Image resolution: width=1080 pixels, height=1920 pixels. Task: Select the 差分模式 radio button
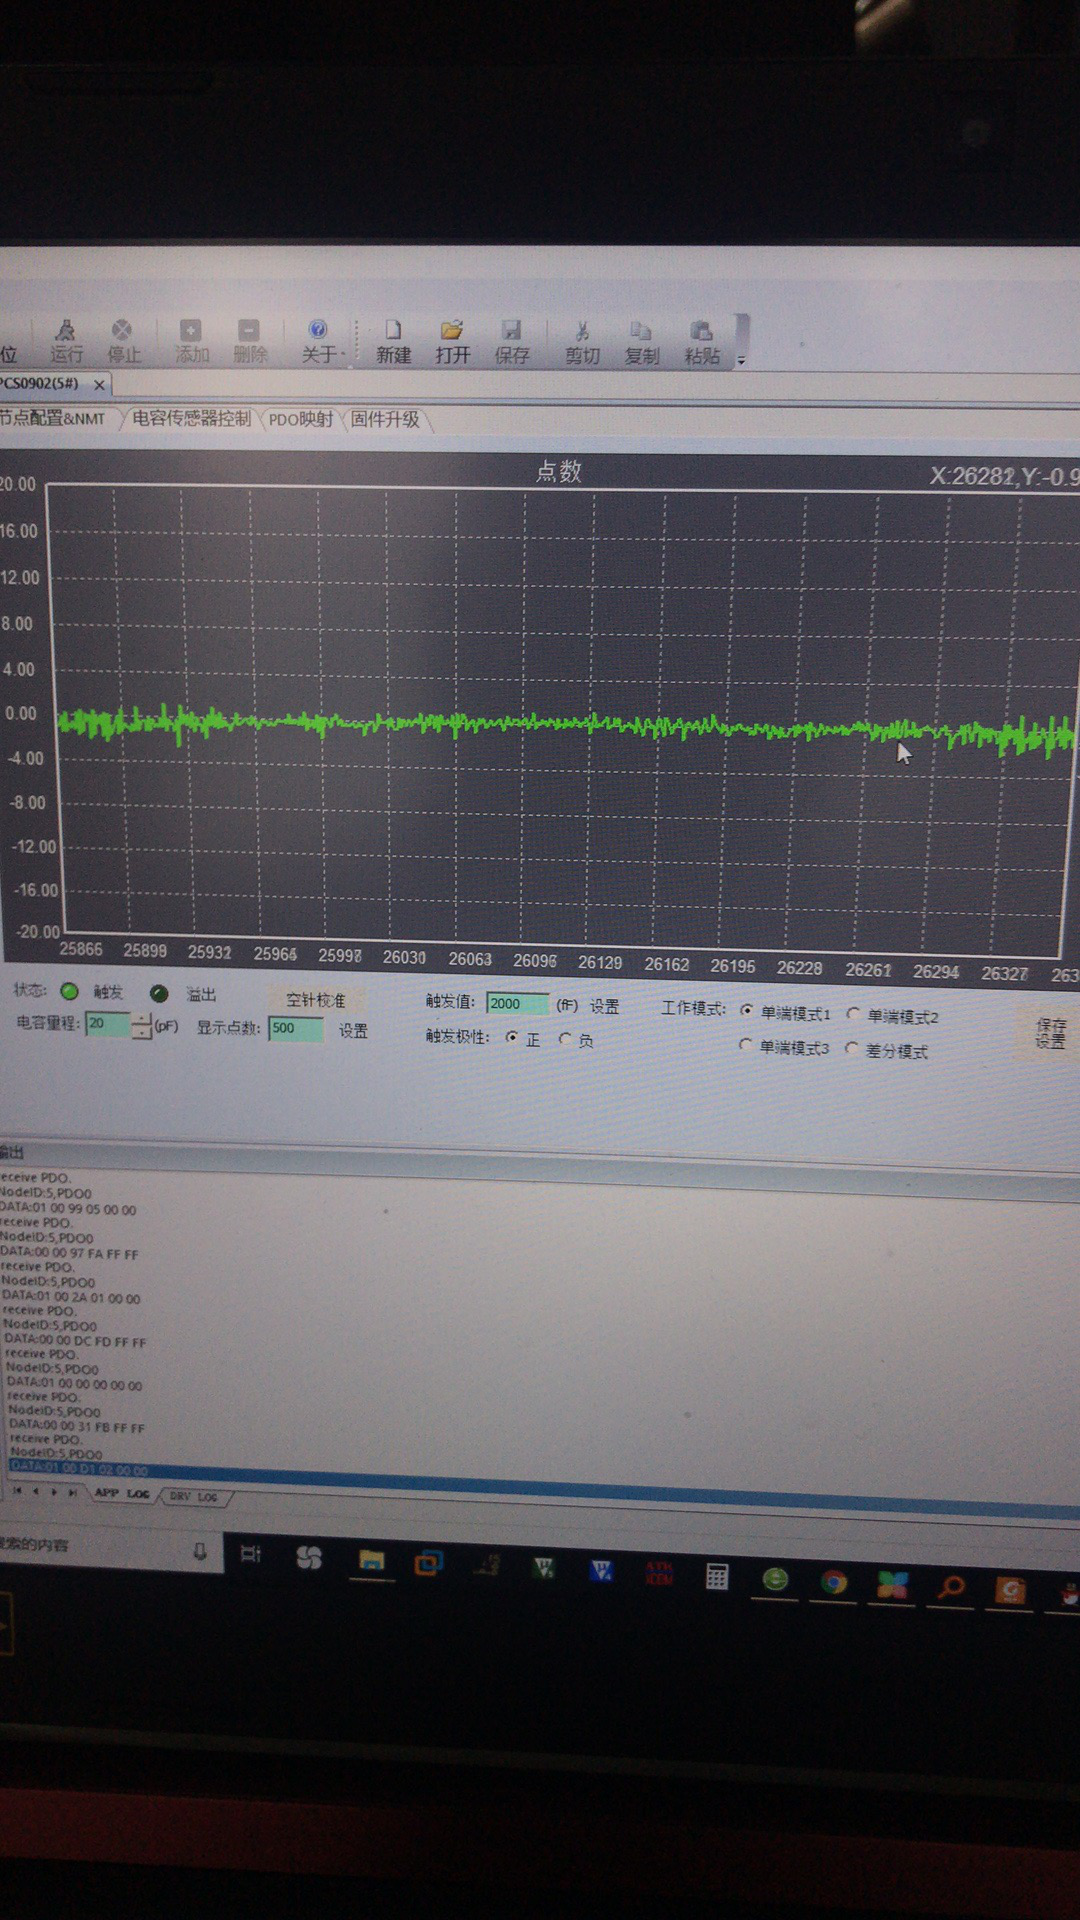pyautogui.click(x=851, y=1048)
